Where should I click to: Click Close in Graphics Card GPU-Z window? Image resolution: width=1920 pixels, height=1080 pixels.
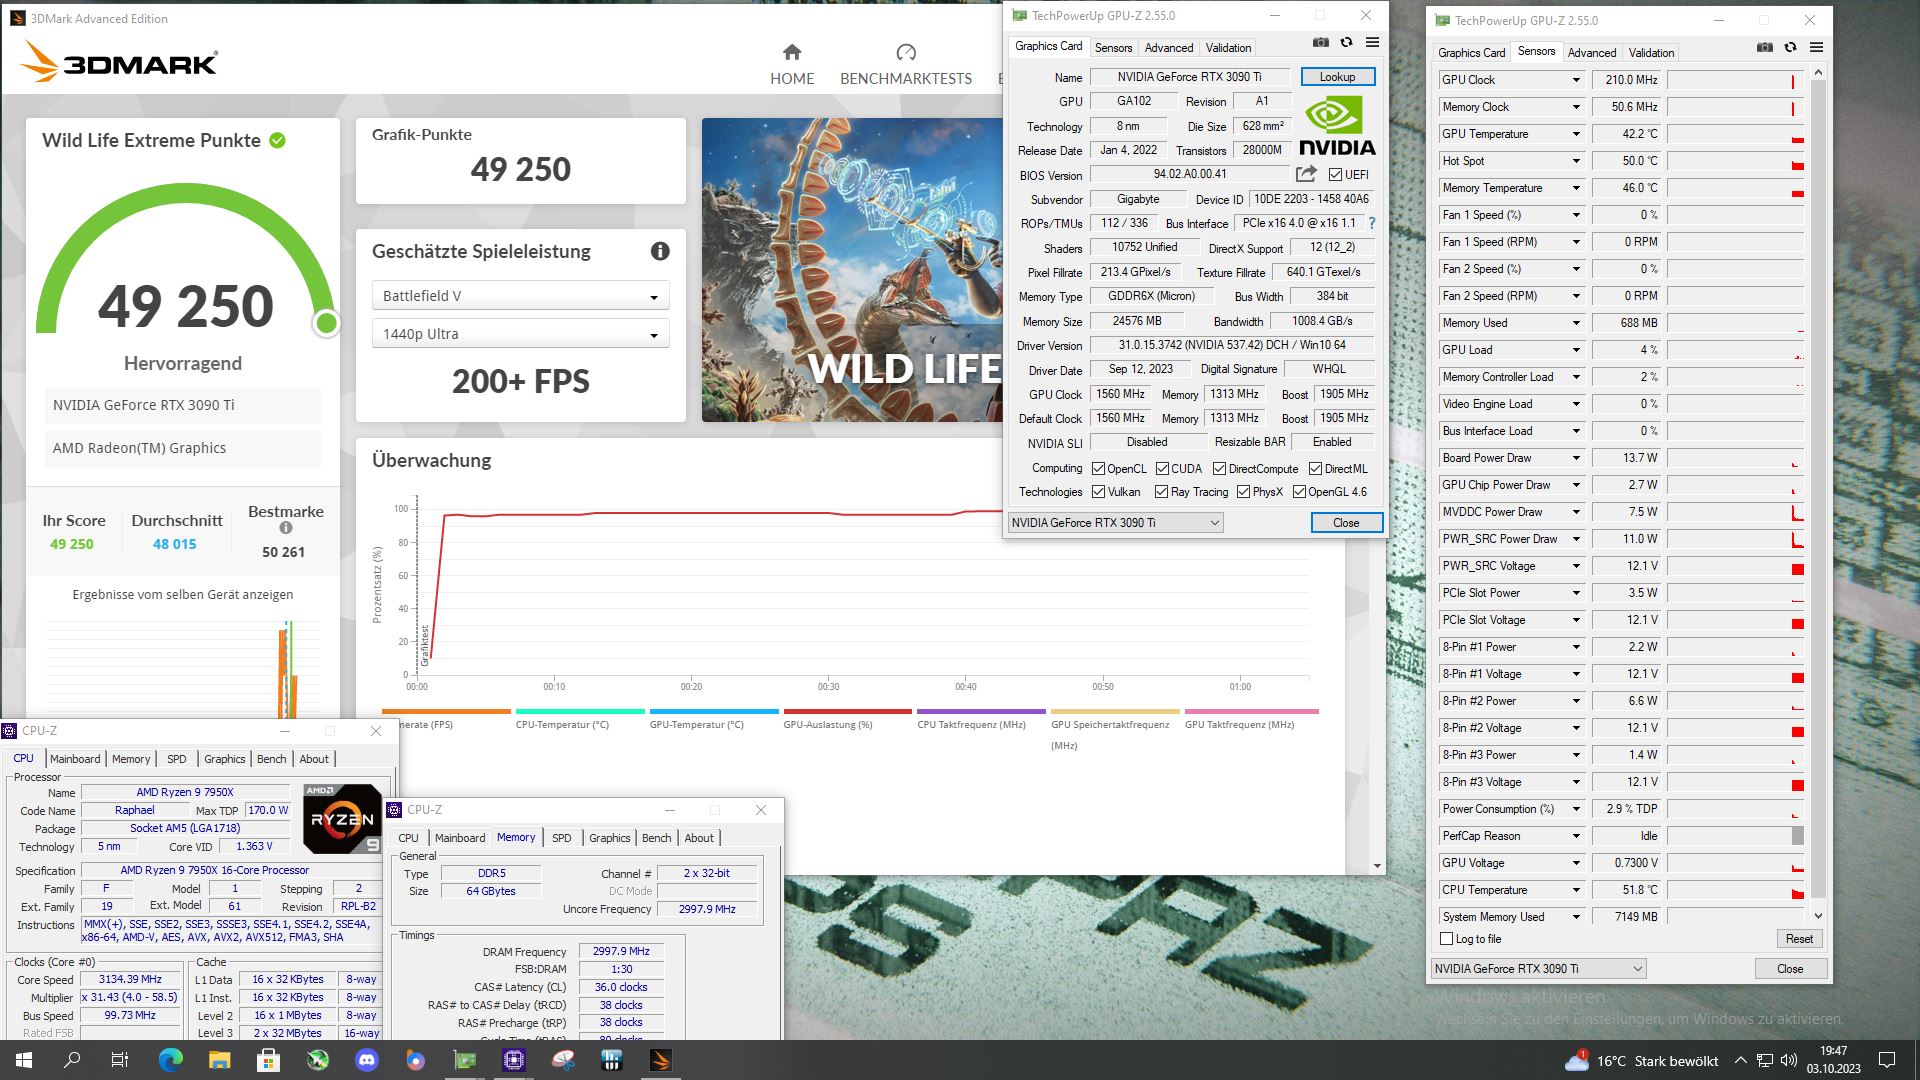(1346, 523)
